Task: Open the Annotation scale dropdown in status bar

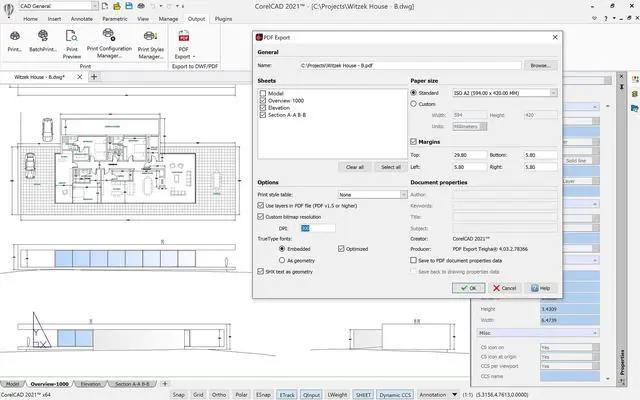Action: tap(454, 395)
